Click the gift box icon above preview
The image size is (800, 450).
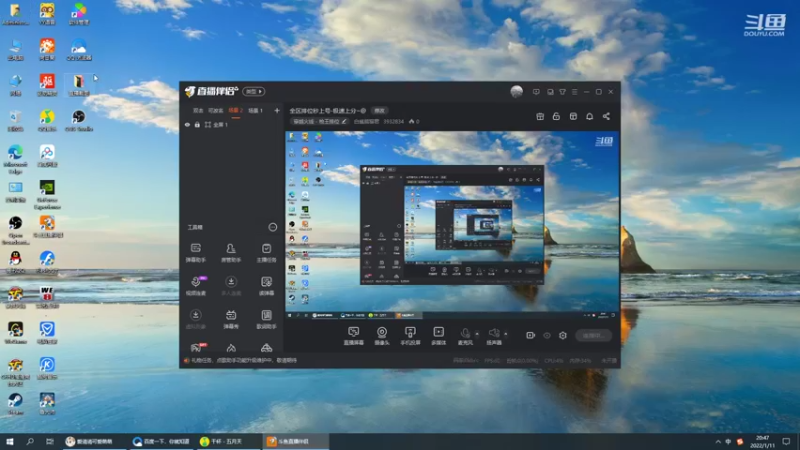coord(540,116)
